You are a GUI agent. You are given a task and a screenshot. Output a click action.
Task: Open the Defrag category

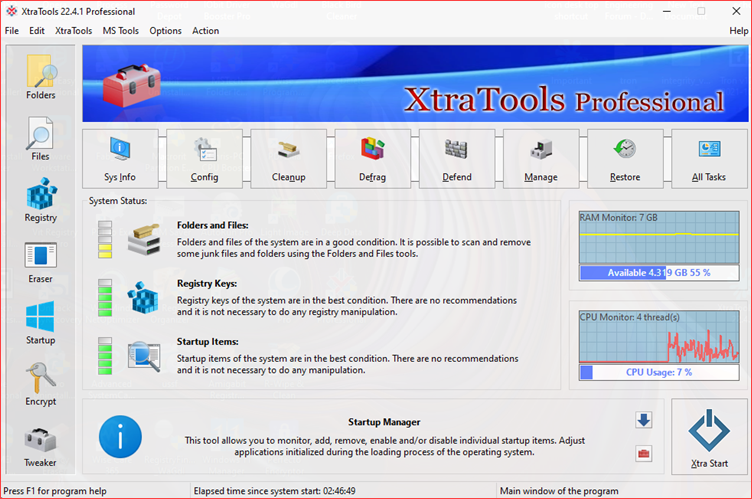tap(373, 159)
